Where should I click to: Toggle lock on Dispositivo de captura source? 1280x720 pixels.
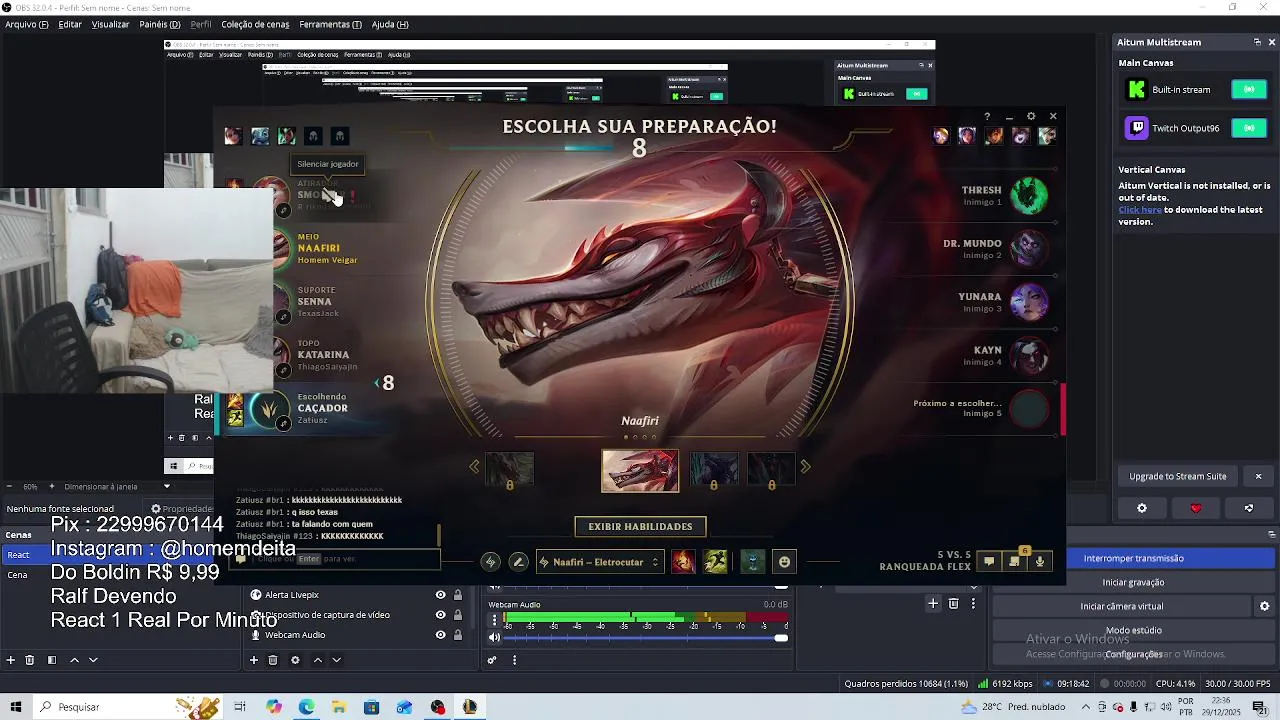point(458,615)
